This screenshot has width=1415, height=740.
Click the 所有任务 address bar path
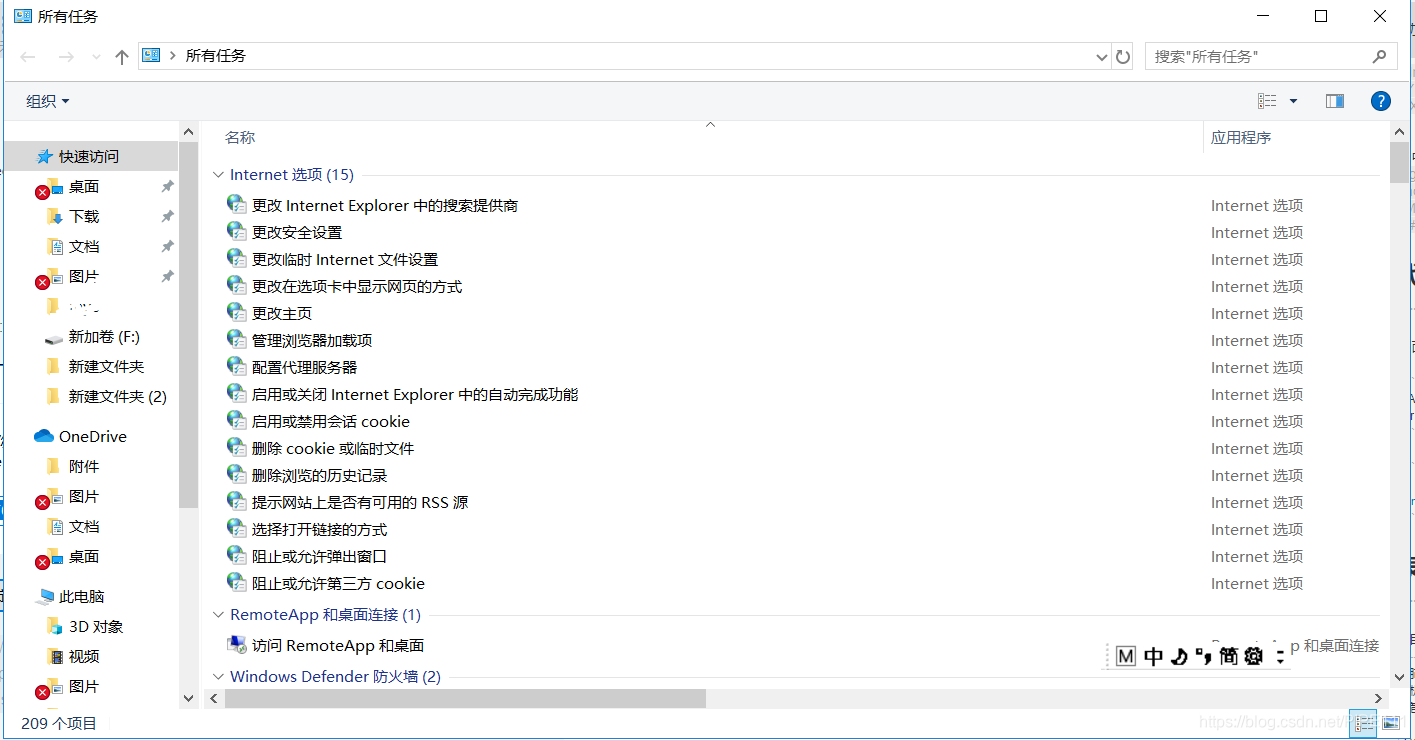coord(216,56)
